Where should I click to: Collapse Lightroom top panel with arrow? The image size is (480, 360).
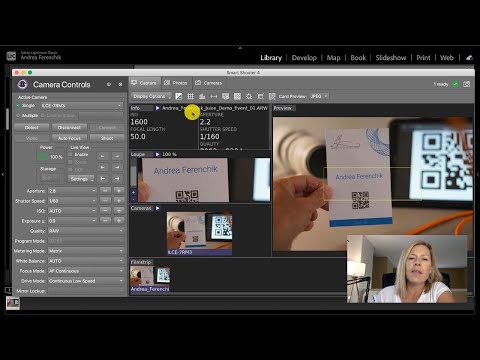[240, 48]
